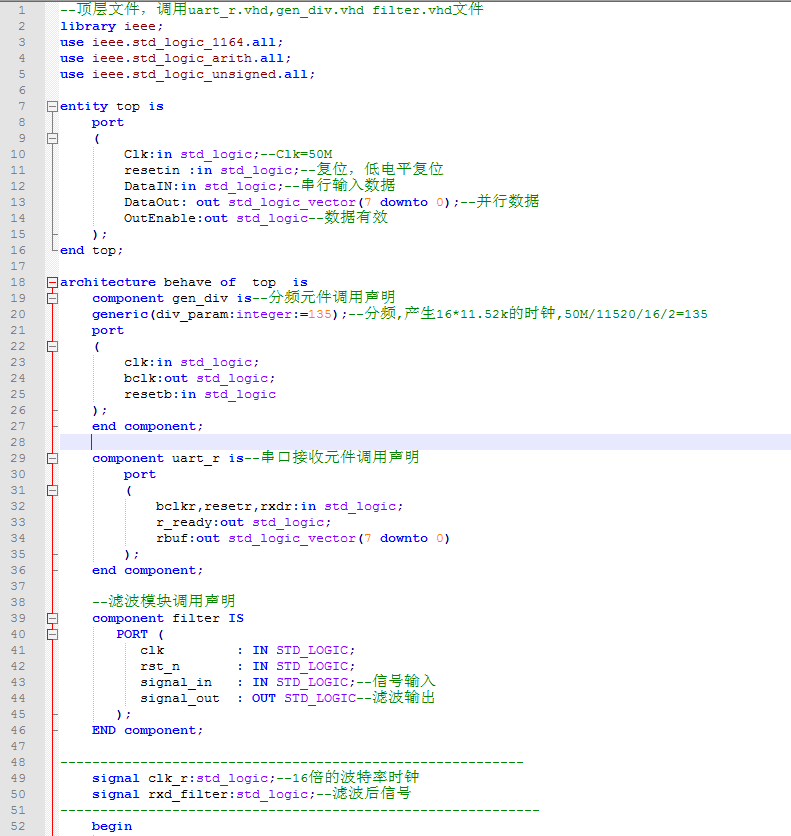This screenshot has height=836, width=791.
Task: Click 'END component;' on line 46
Action: (x=148, y=730)
